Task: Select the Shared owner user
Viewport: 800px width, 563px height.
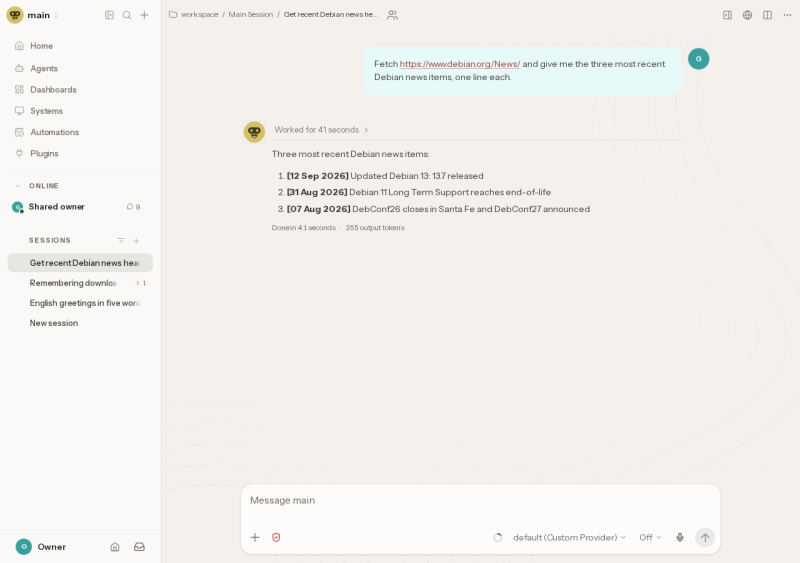Action: (x=56, y=207)
